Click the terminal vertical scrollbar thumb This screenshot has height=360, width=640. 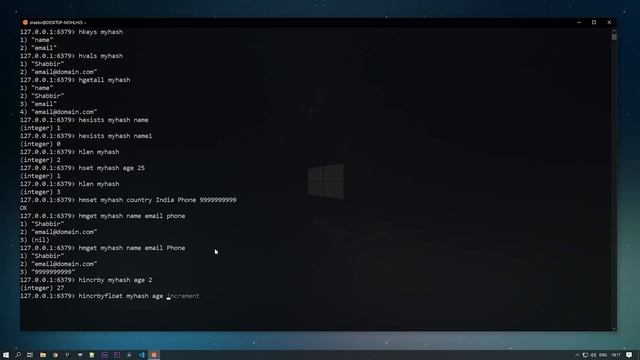tap(614, 36)
